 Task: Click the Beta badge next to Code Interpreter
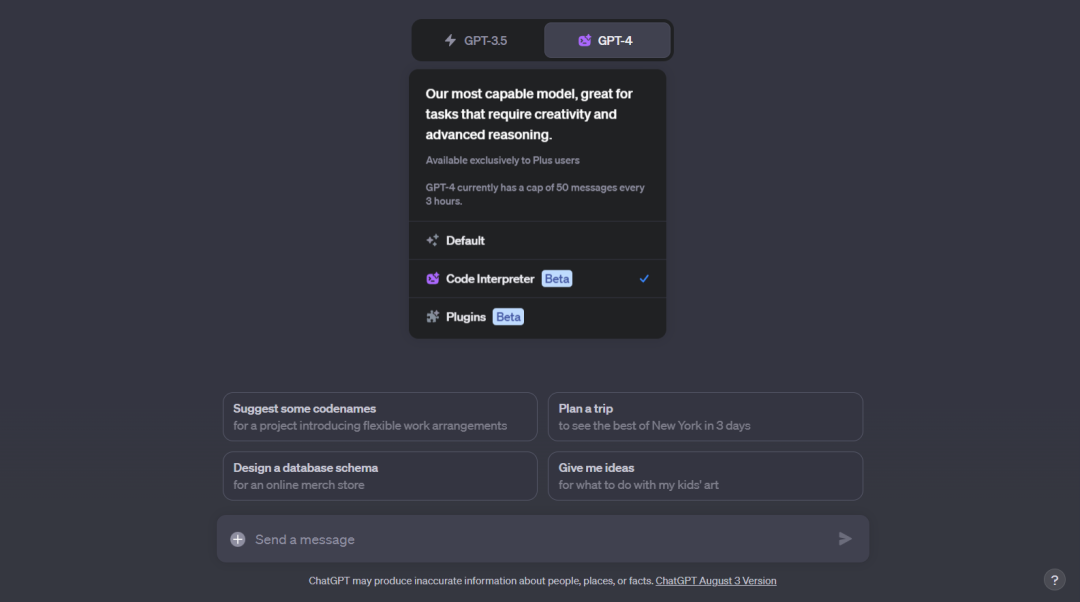[557, 279]
